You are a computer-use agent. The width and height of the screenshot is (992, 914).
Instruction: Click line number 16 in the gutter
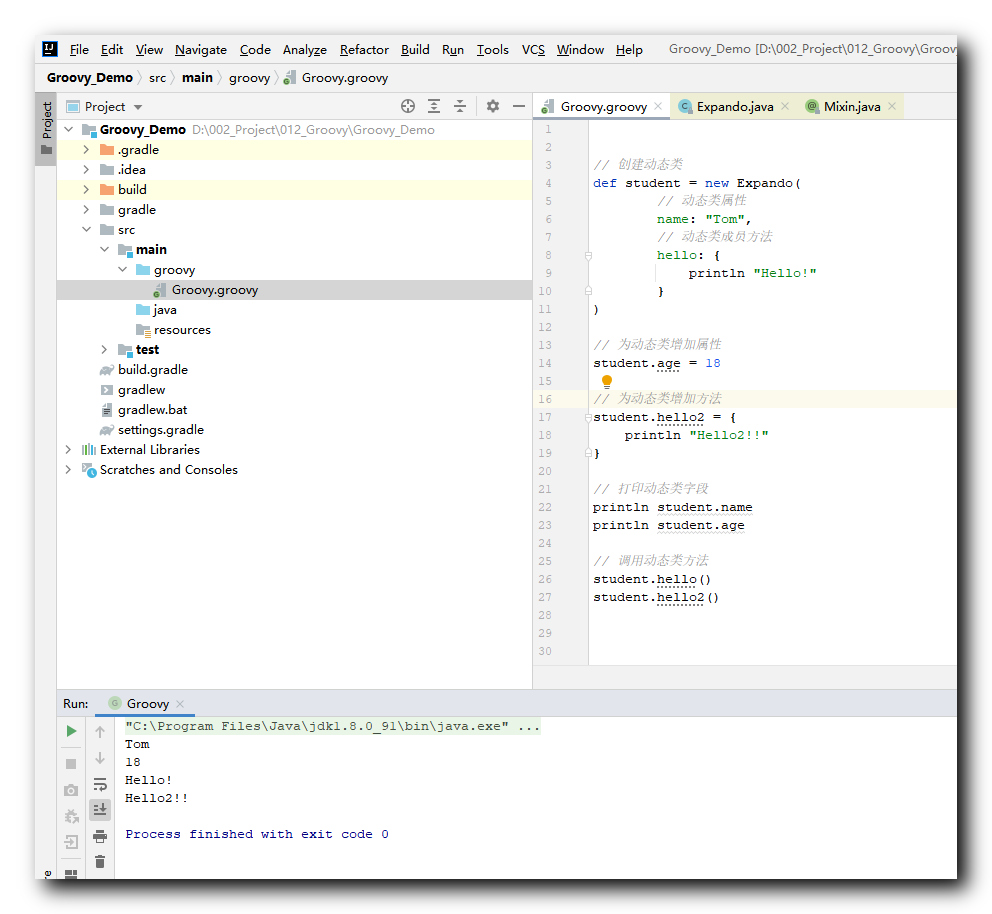coord(545,399)
